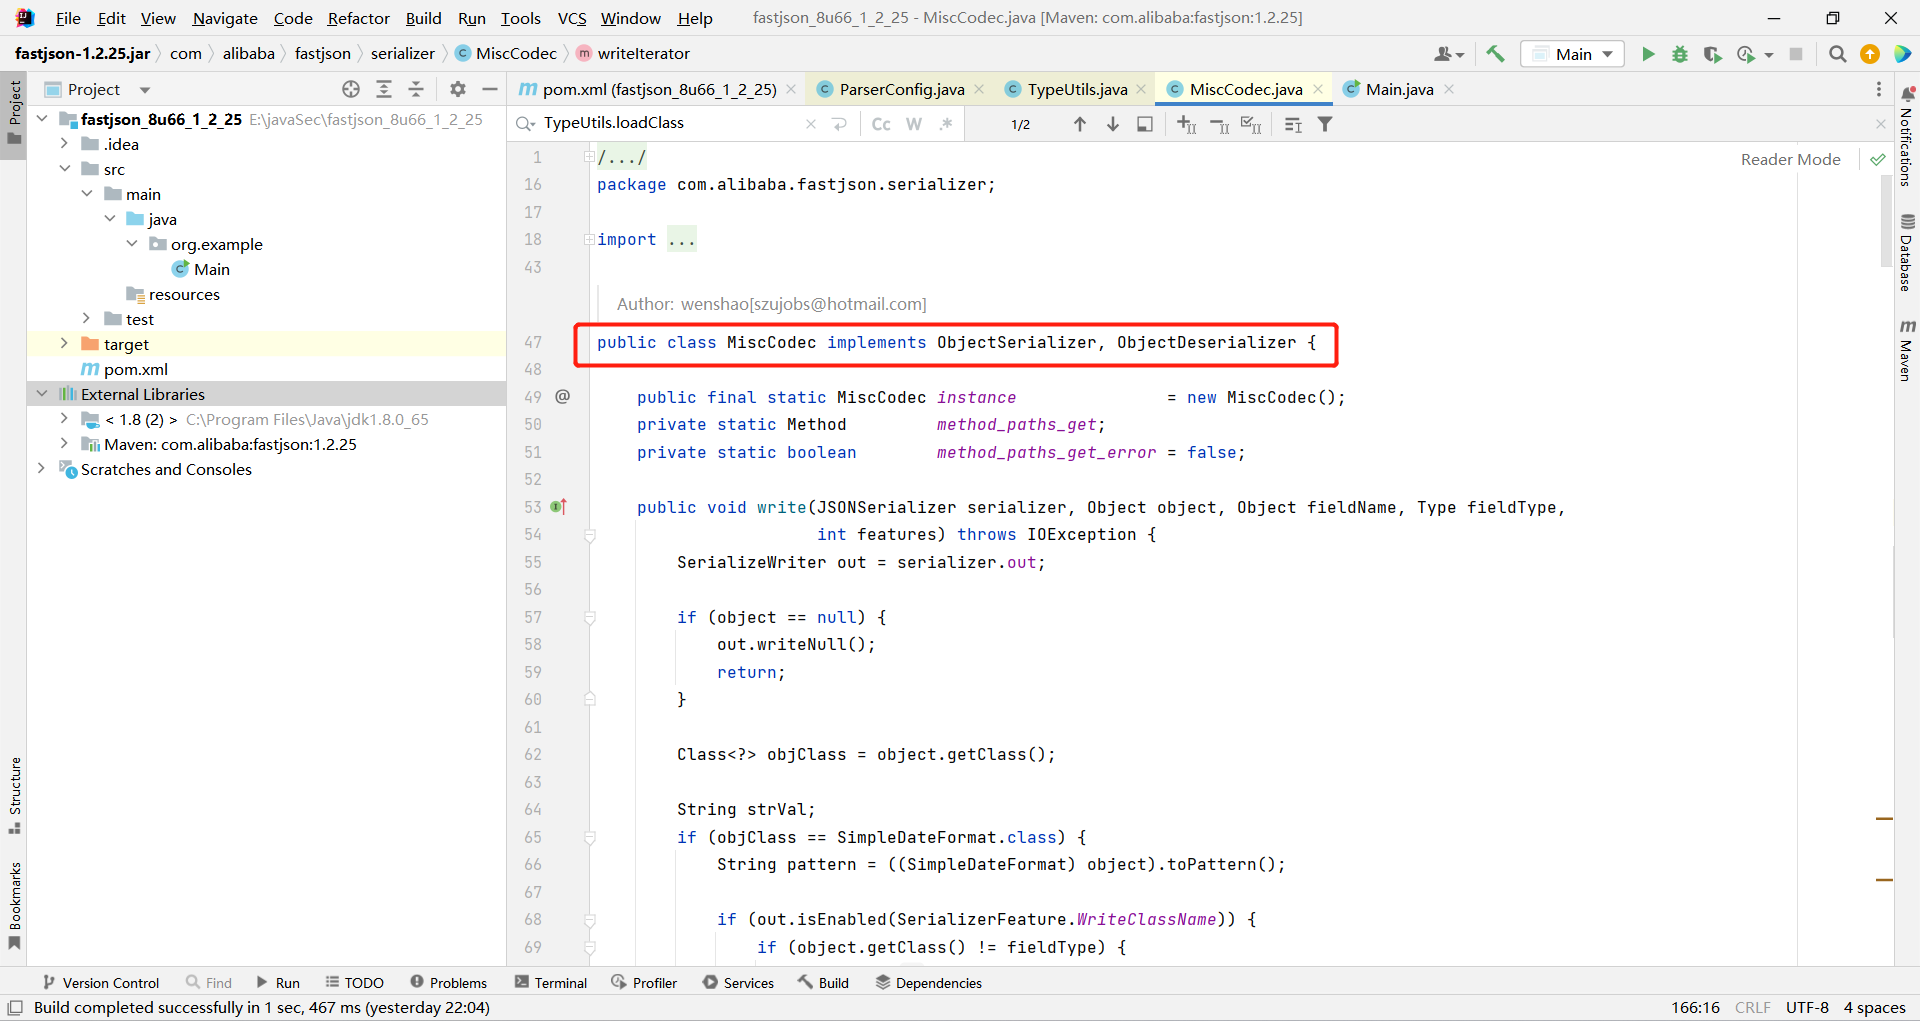Screen dimensions: 1920x1021
Task: Open the Refactor menu
Action: coord(358,18)
